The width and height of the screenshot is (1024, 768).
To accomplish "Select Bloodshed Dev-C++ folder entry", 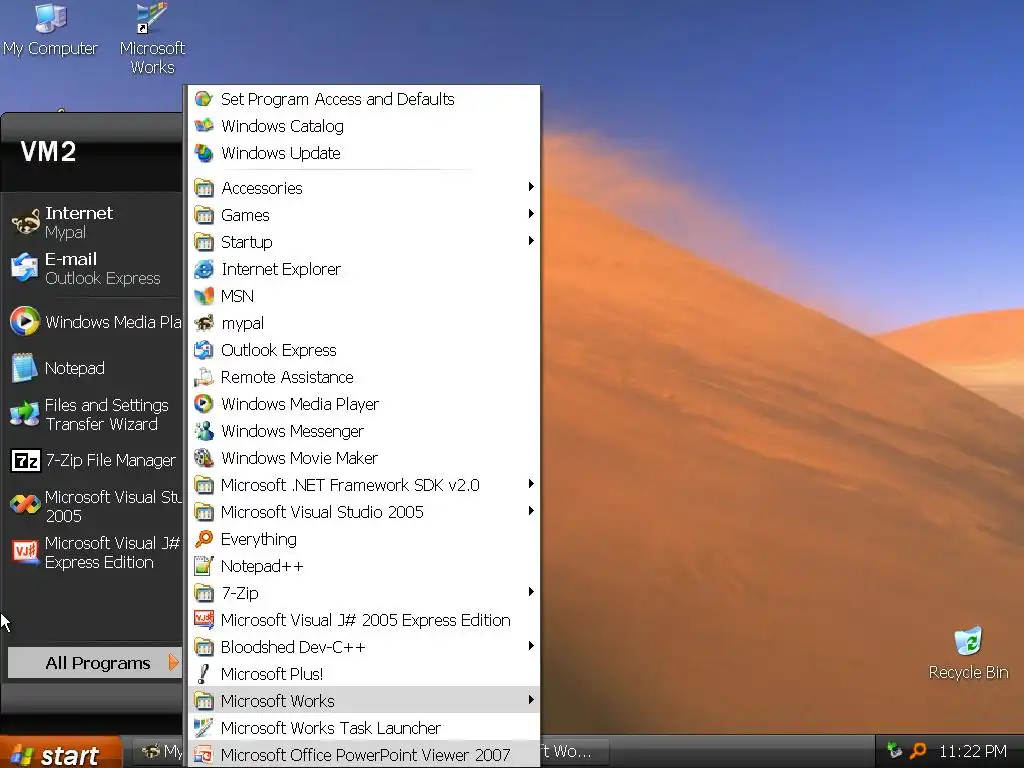I will click(x=364, y=647).
